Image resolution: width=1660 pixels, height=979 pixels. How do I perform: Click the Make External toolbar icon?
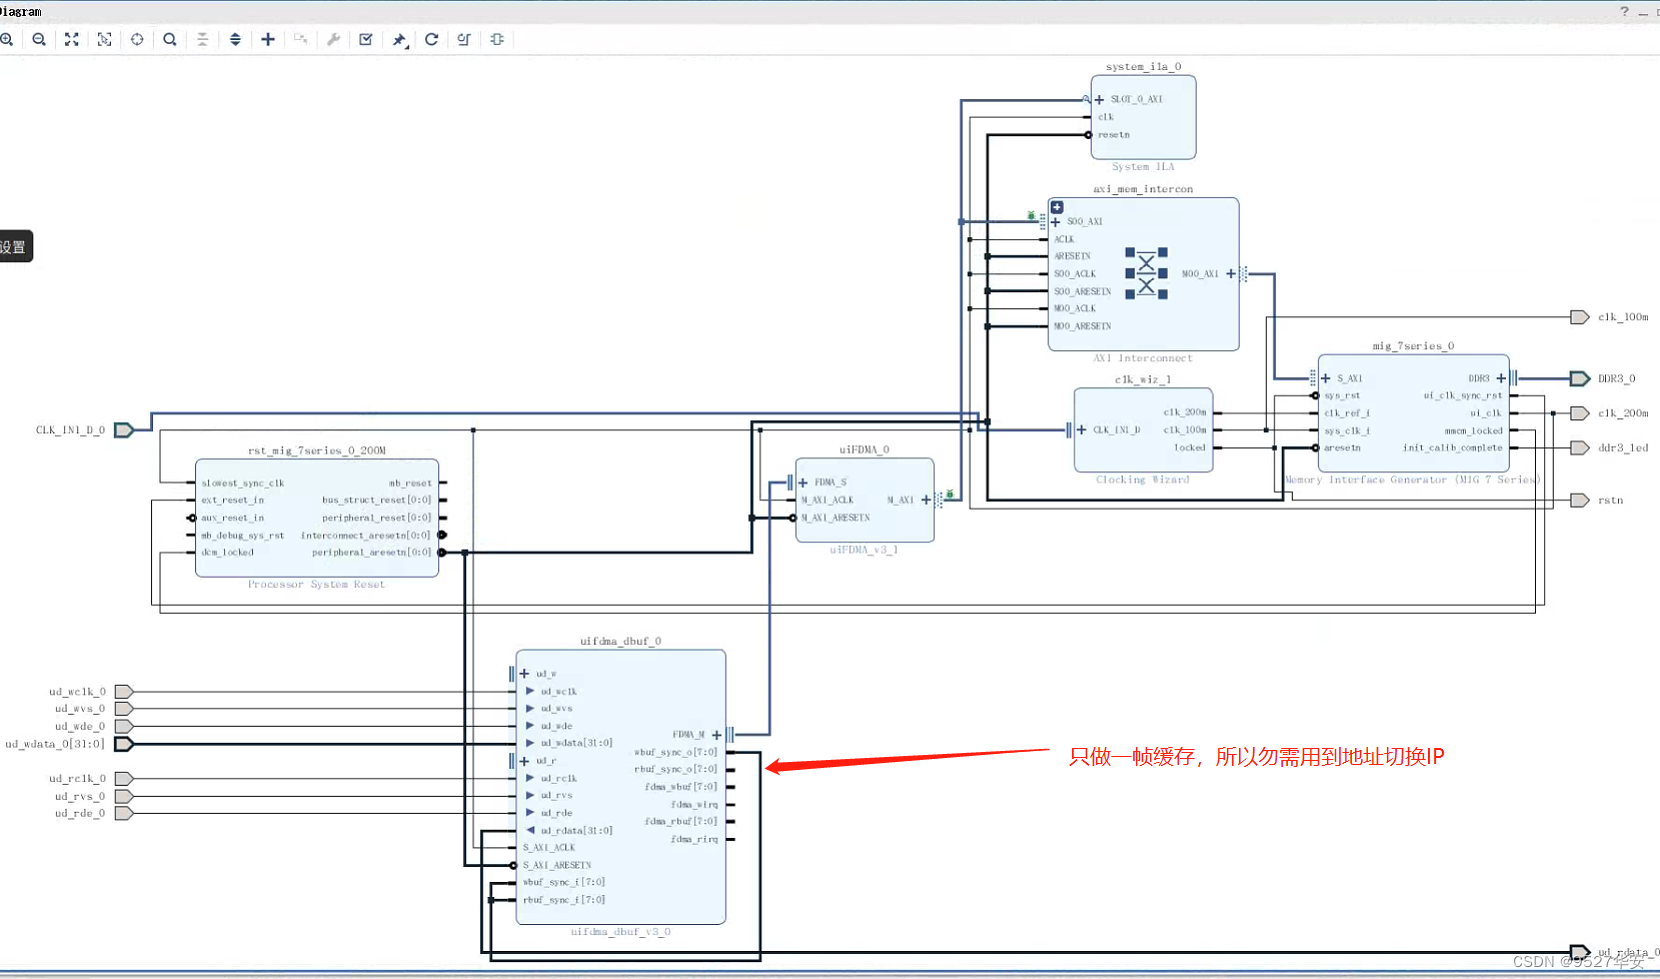300,40
